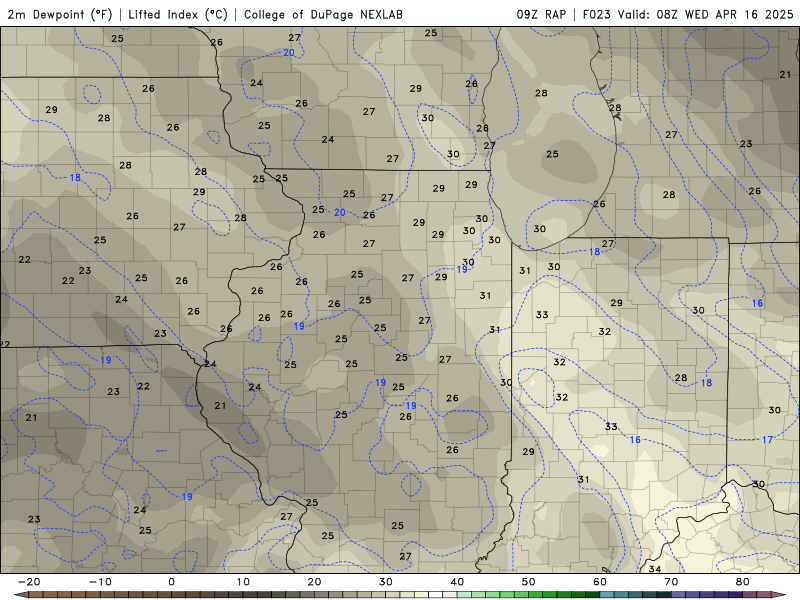Click the "-20" color scale label
The height and width of the screenshot is (600, 800).
pos(29,582)
